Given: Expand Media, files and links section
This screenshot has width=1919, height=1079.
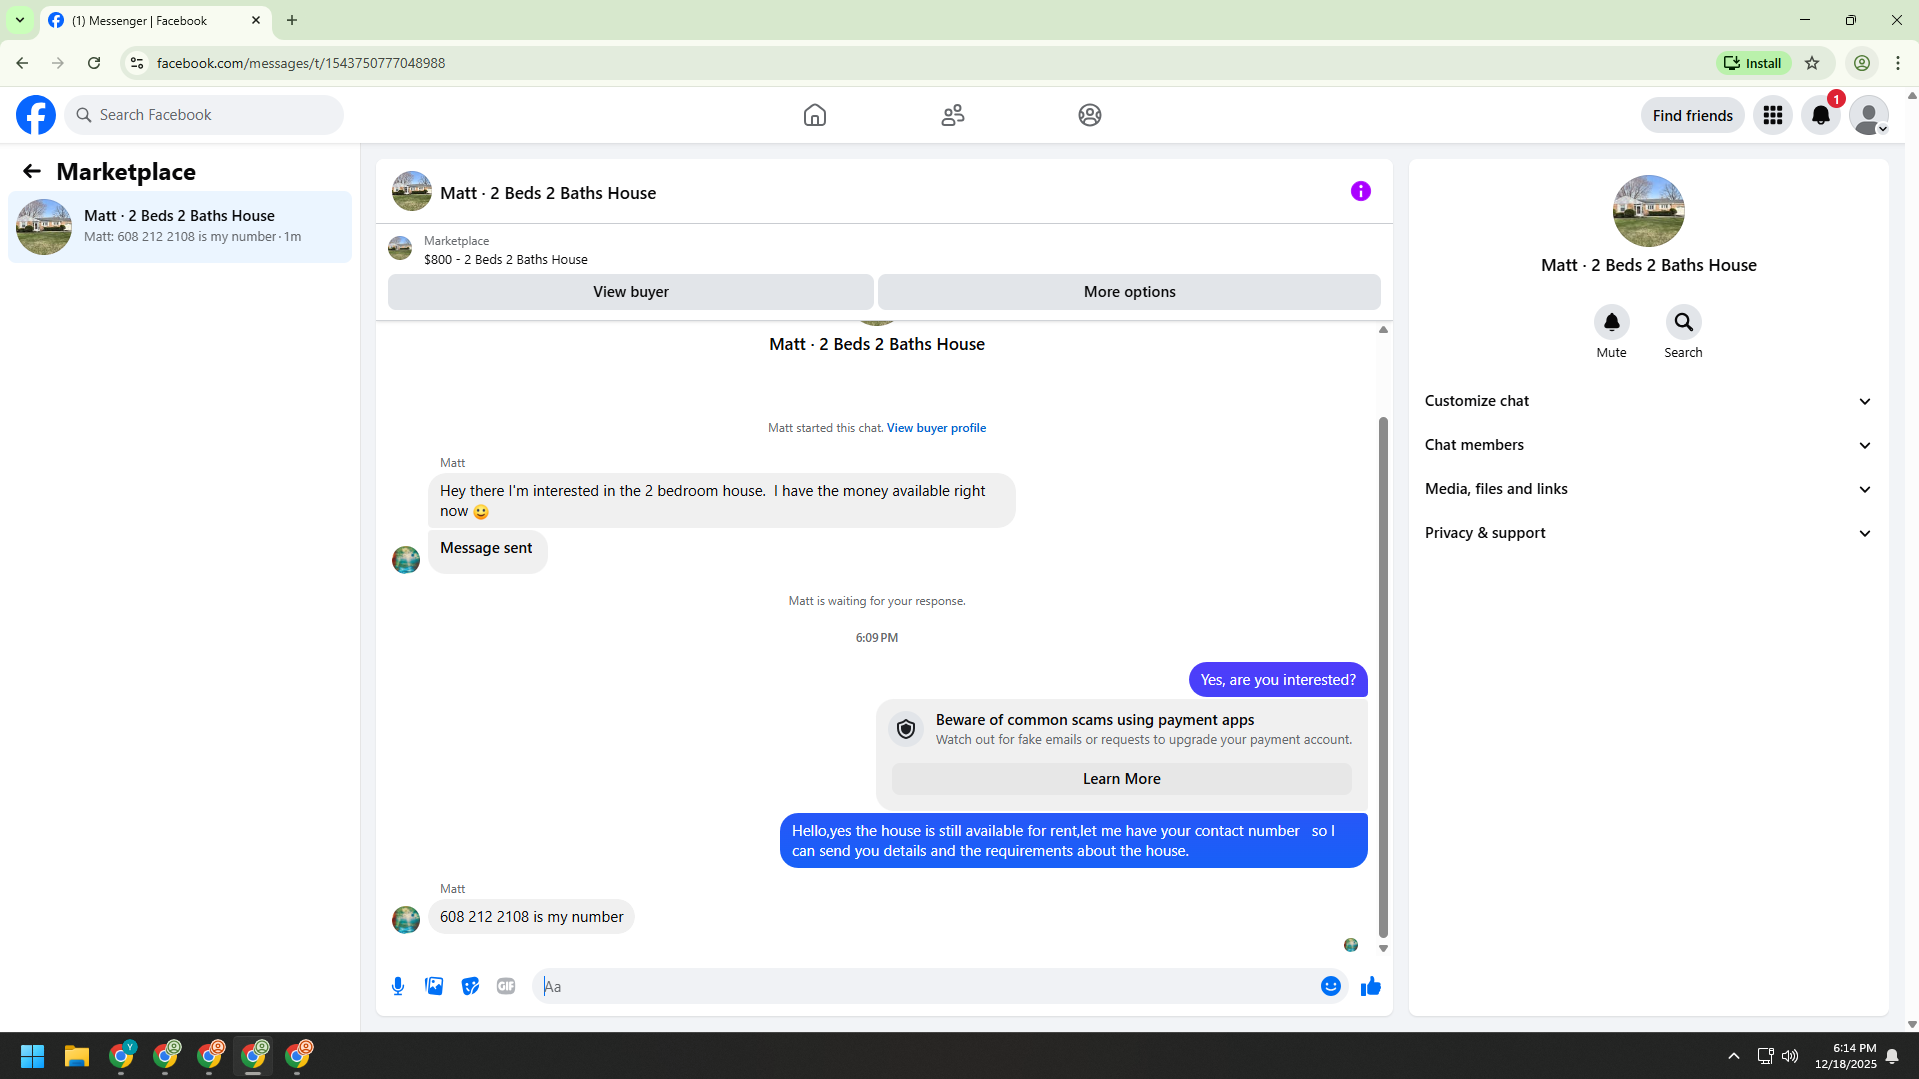Looking at the screenshot, I should point(1648,489).
